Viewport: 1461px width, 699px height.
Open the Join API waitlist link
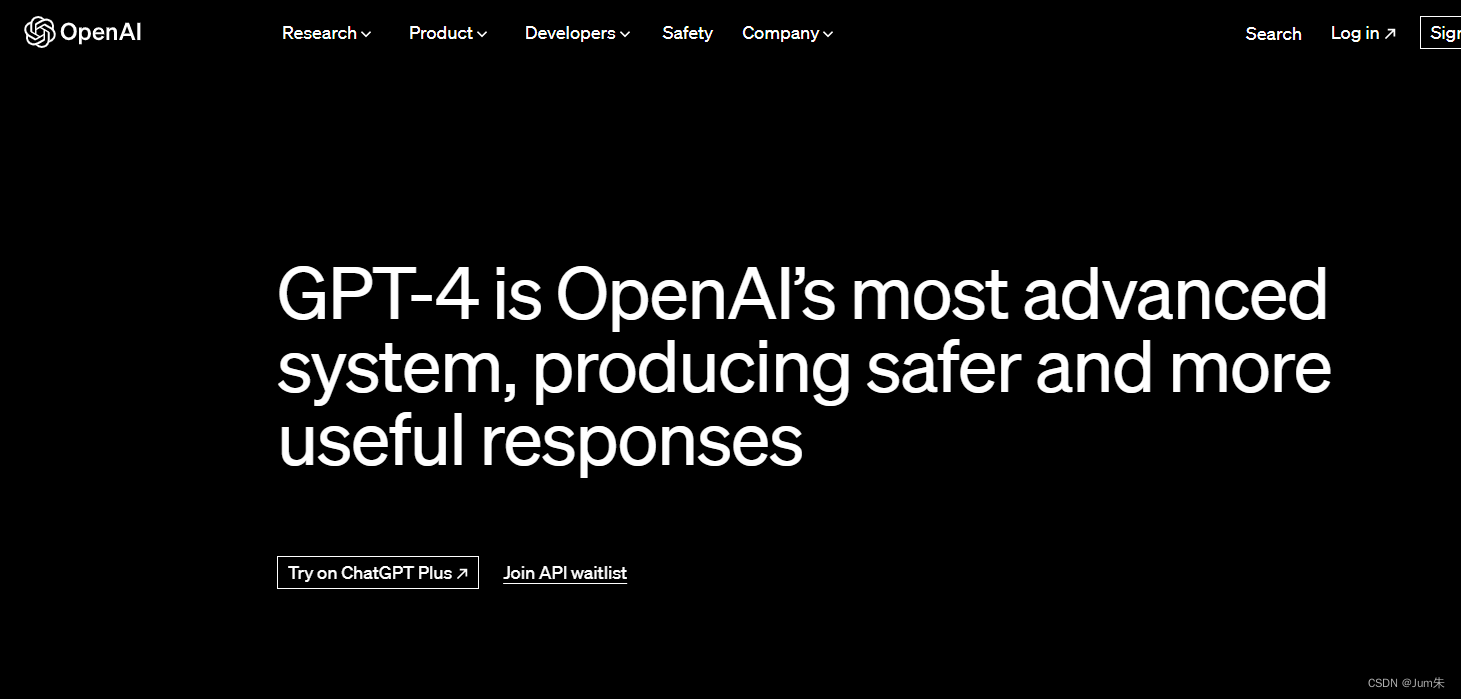[x=565, y=573]
